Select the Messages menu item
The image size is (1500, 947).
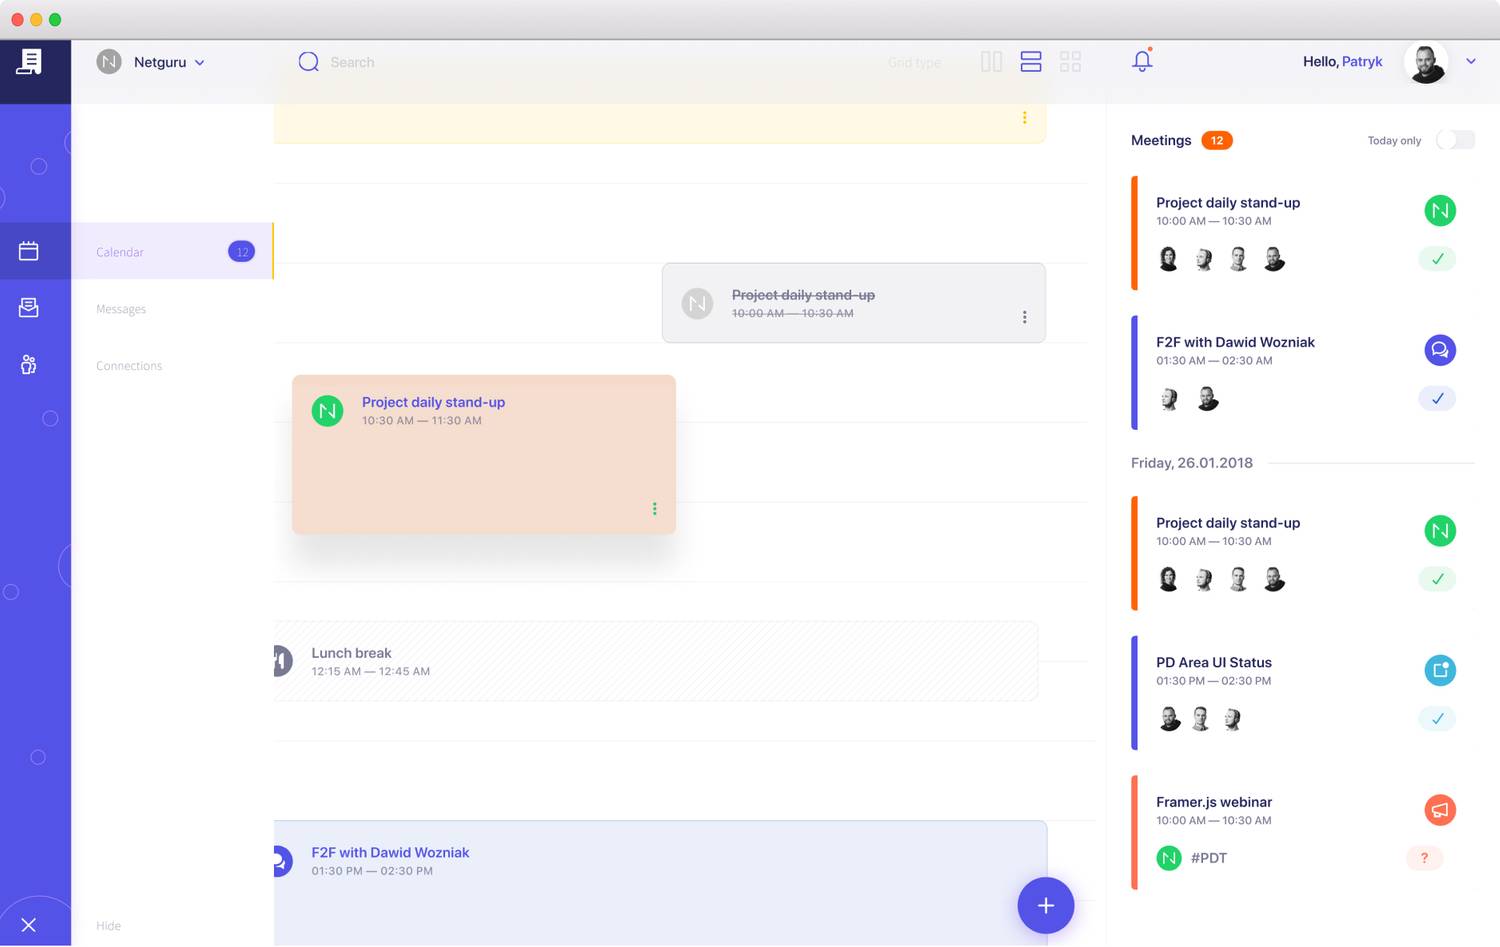[x=121, y=309]
